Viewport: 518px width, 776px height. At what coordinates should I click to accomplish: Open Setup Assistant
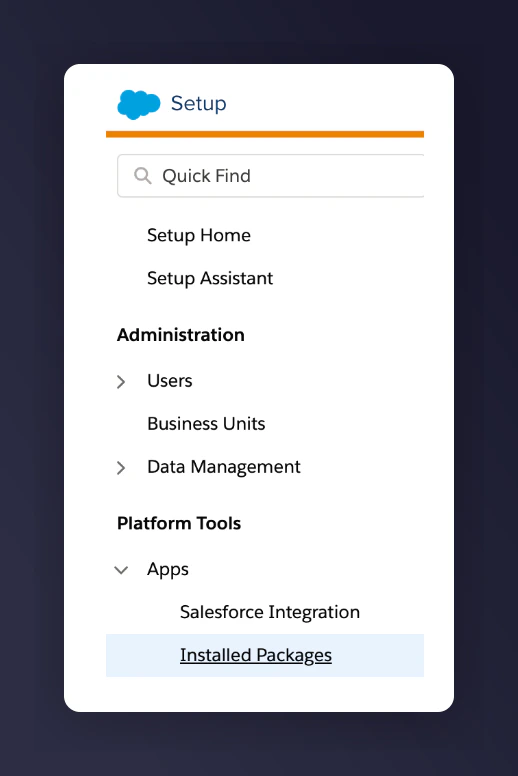pos(210,278)
